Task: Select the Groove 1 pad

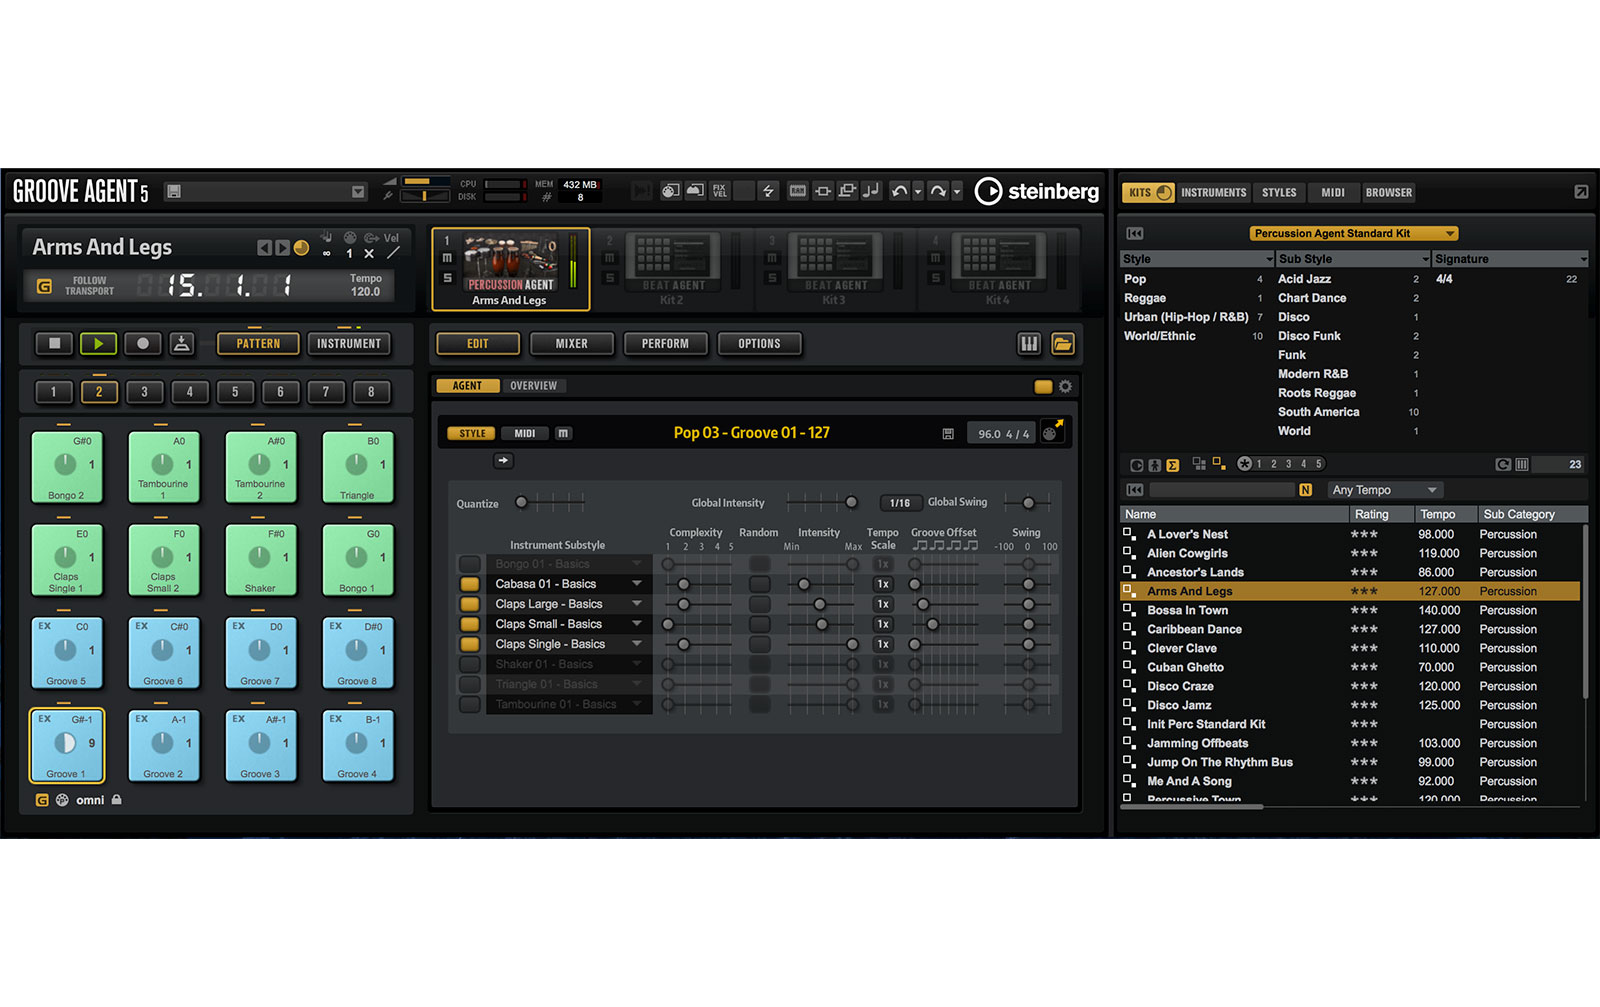Action: pyautogui.click(x=65, y=745)
